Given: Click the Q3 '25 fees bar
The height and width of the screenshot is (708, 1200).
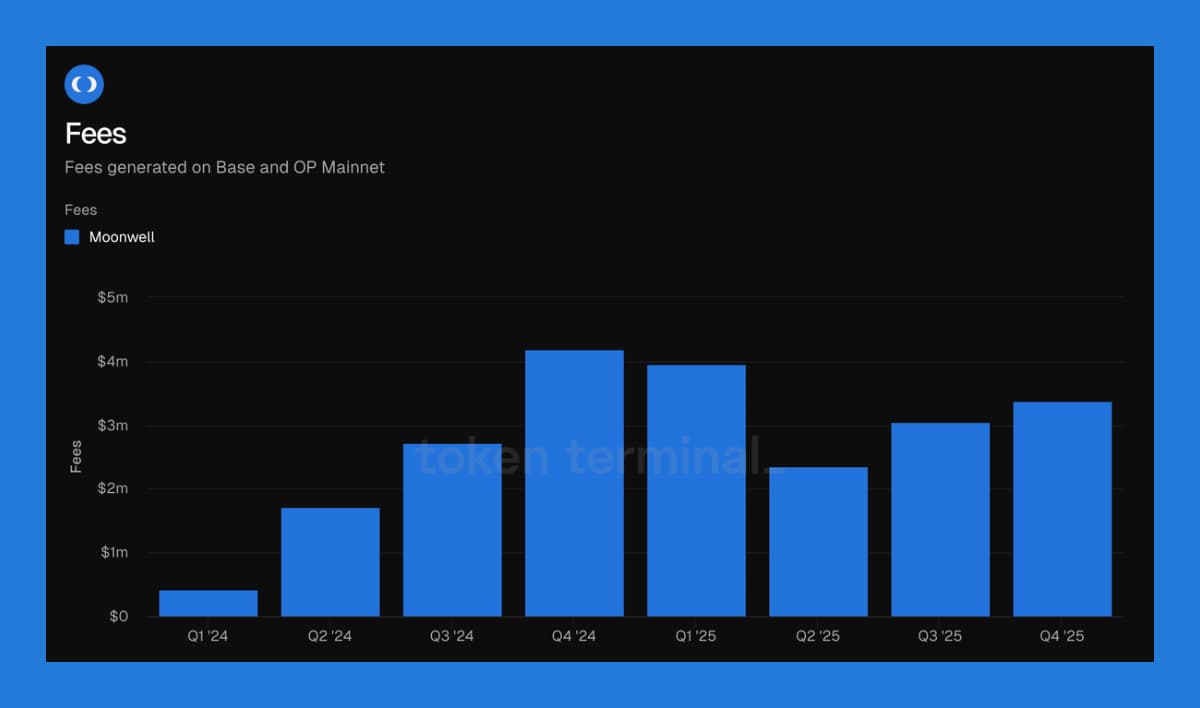Looking at the screenshot, I should (940, 519).
